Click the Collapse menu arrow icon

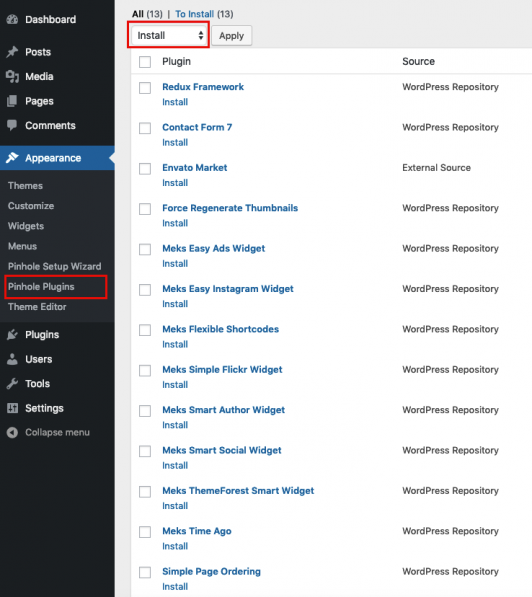tap(12, 433)
